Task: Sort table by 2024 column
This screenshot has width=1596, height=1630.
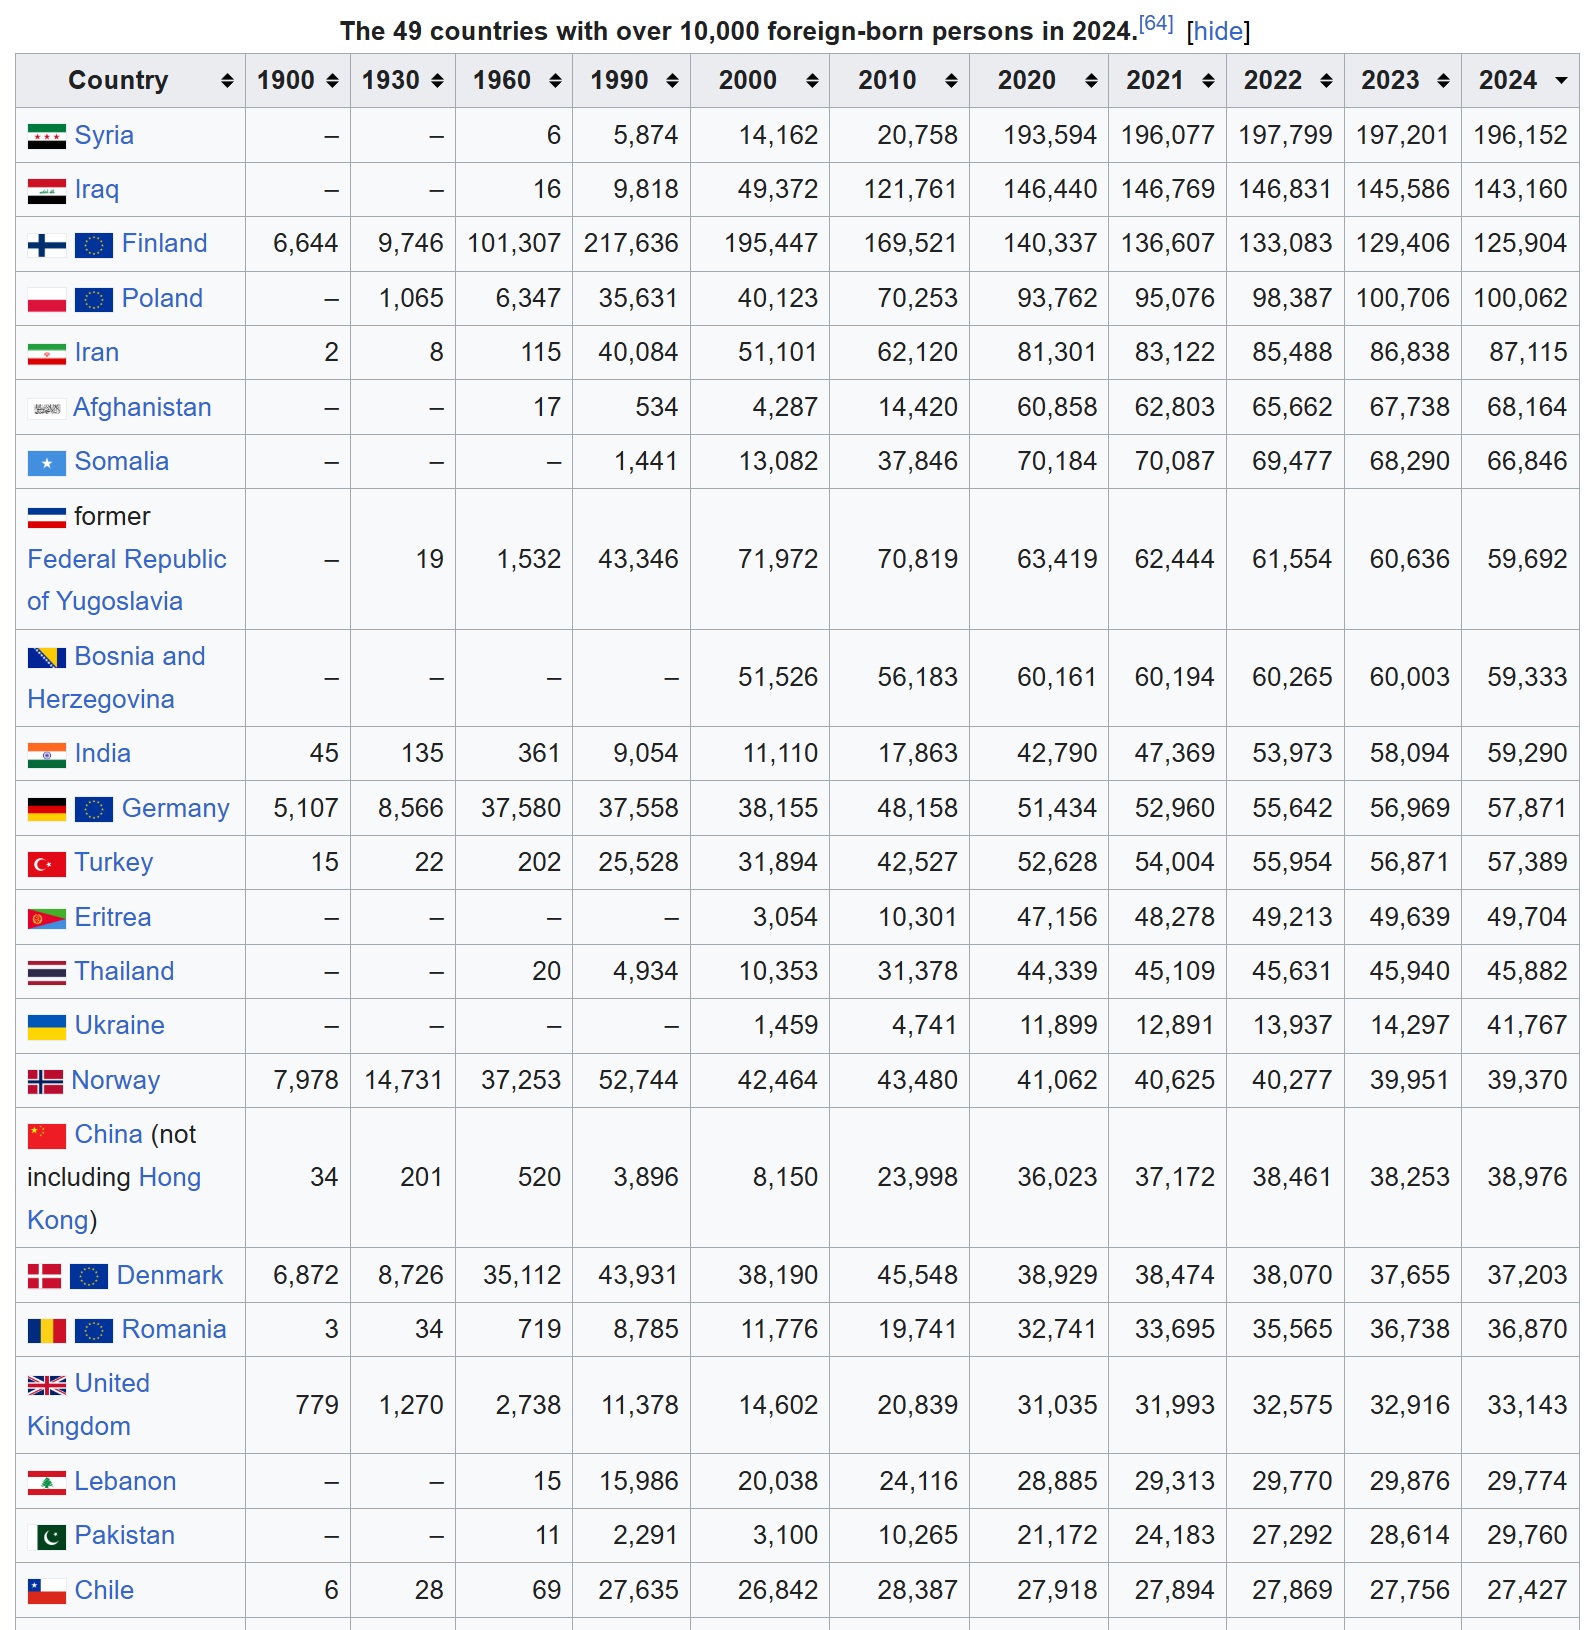Action: pos(1520,81)
